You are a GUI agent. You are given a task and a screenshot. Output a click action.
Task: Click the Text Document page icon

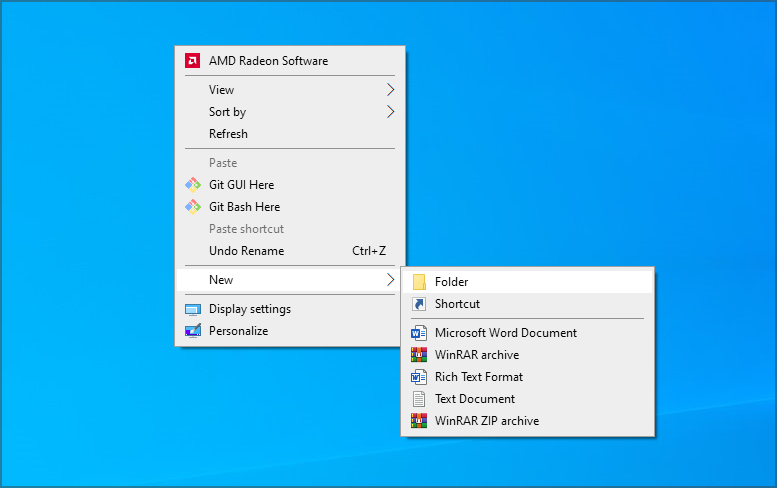(x=419, y=399)
